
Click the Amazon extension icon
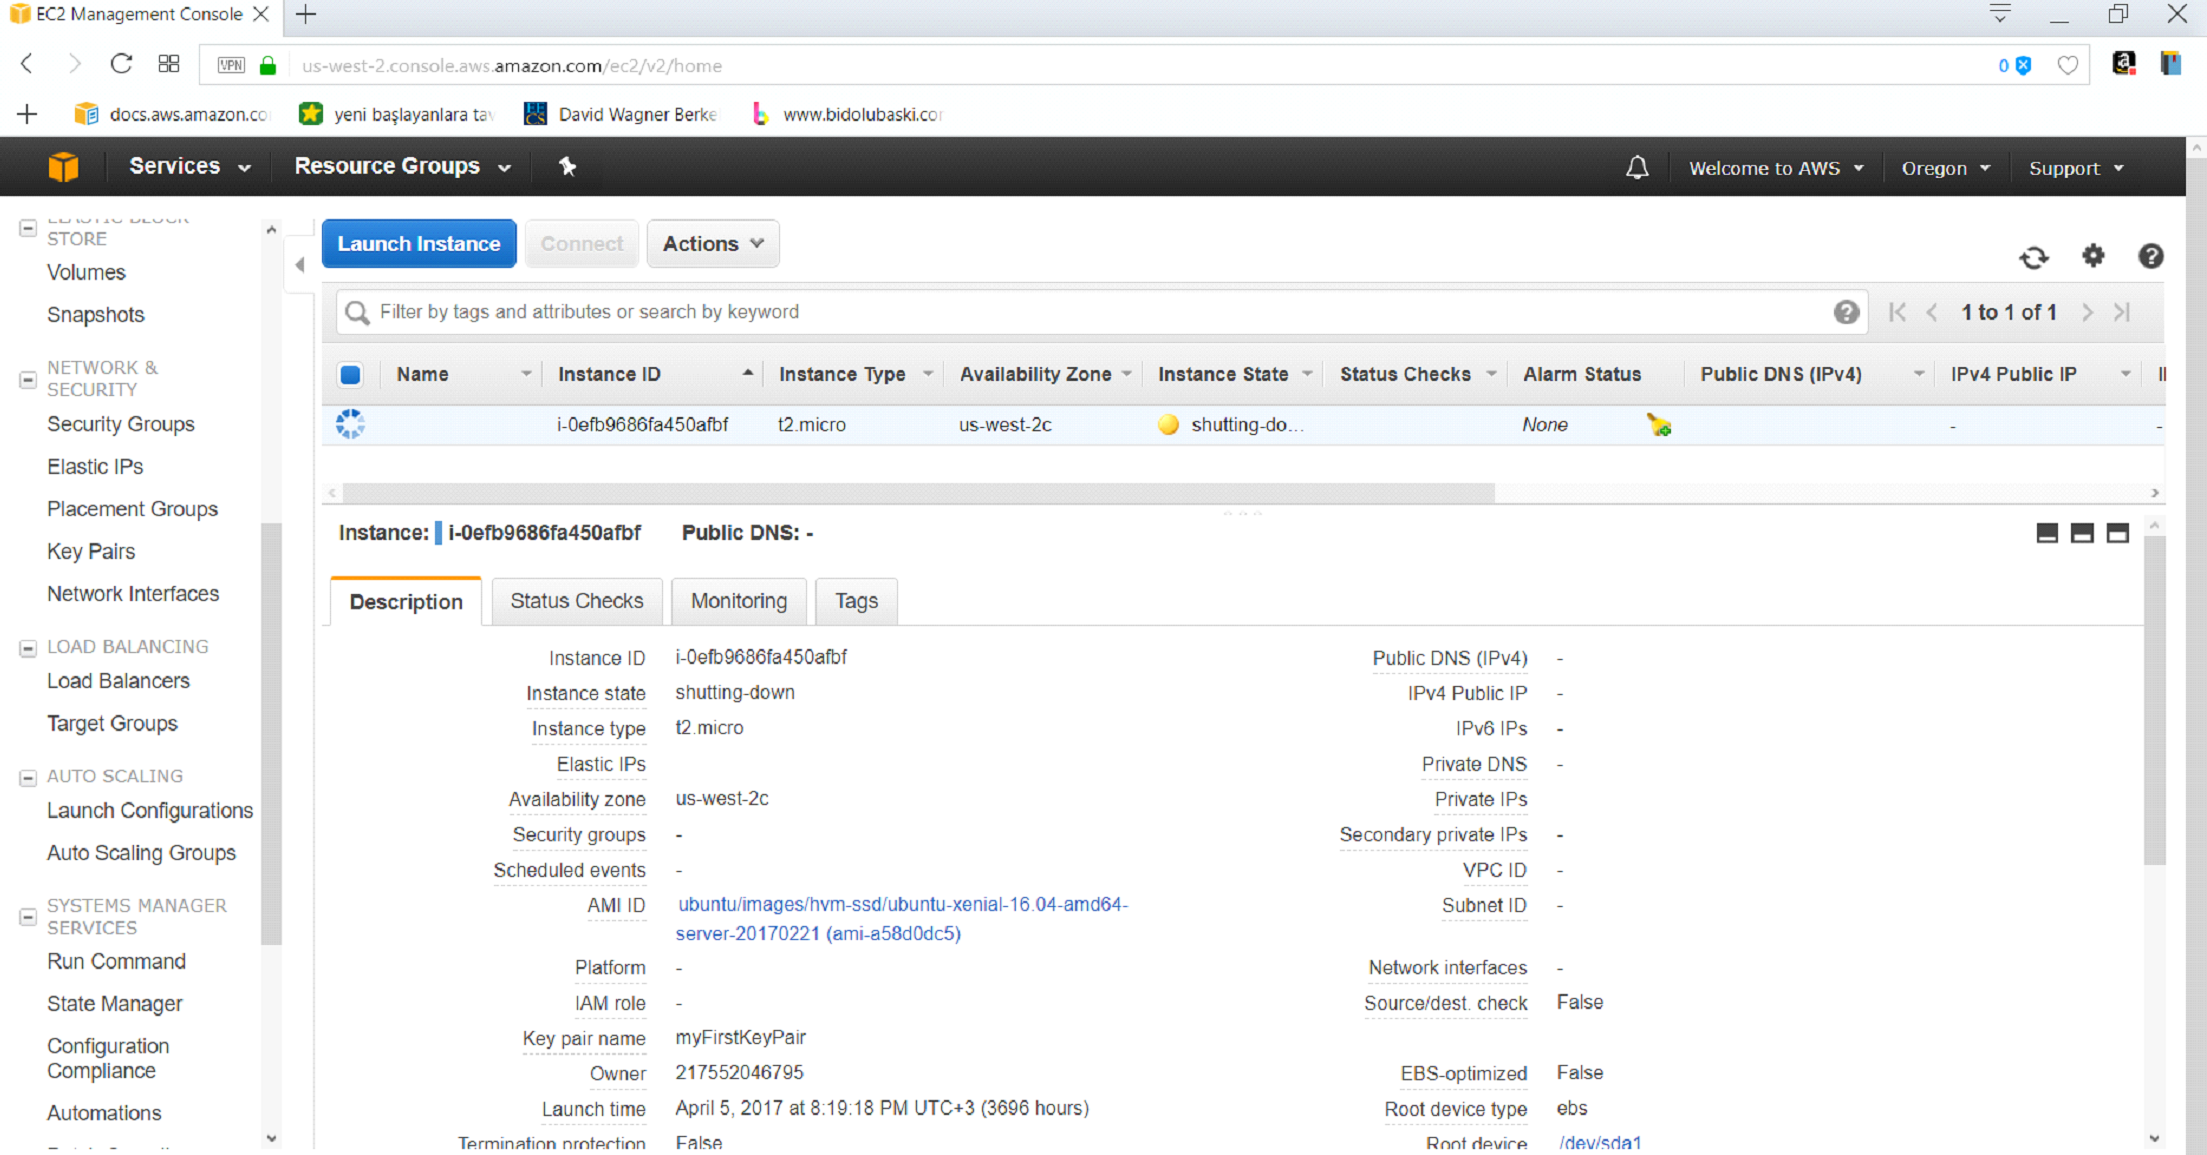pos(2123,64)
